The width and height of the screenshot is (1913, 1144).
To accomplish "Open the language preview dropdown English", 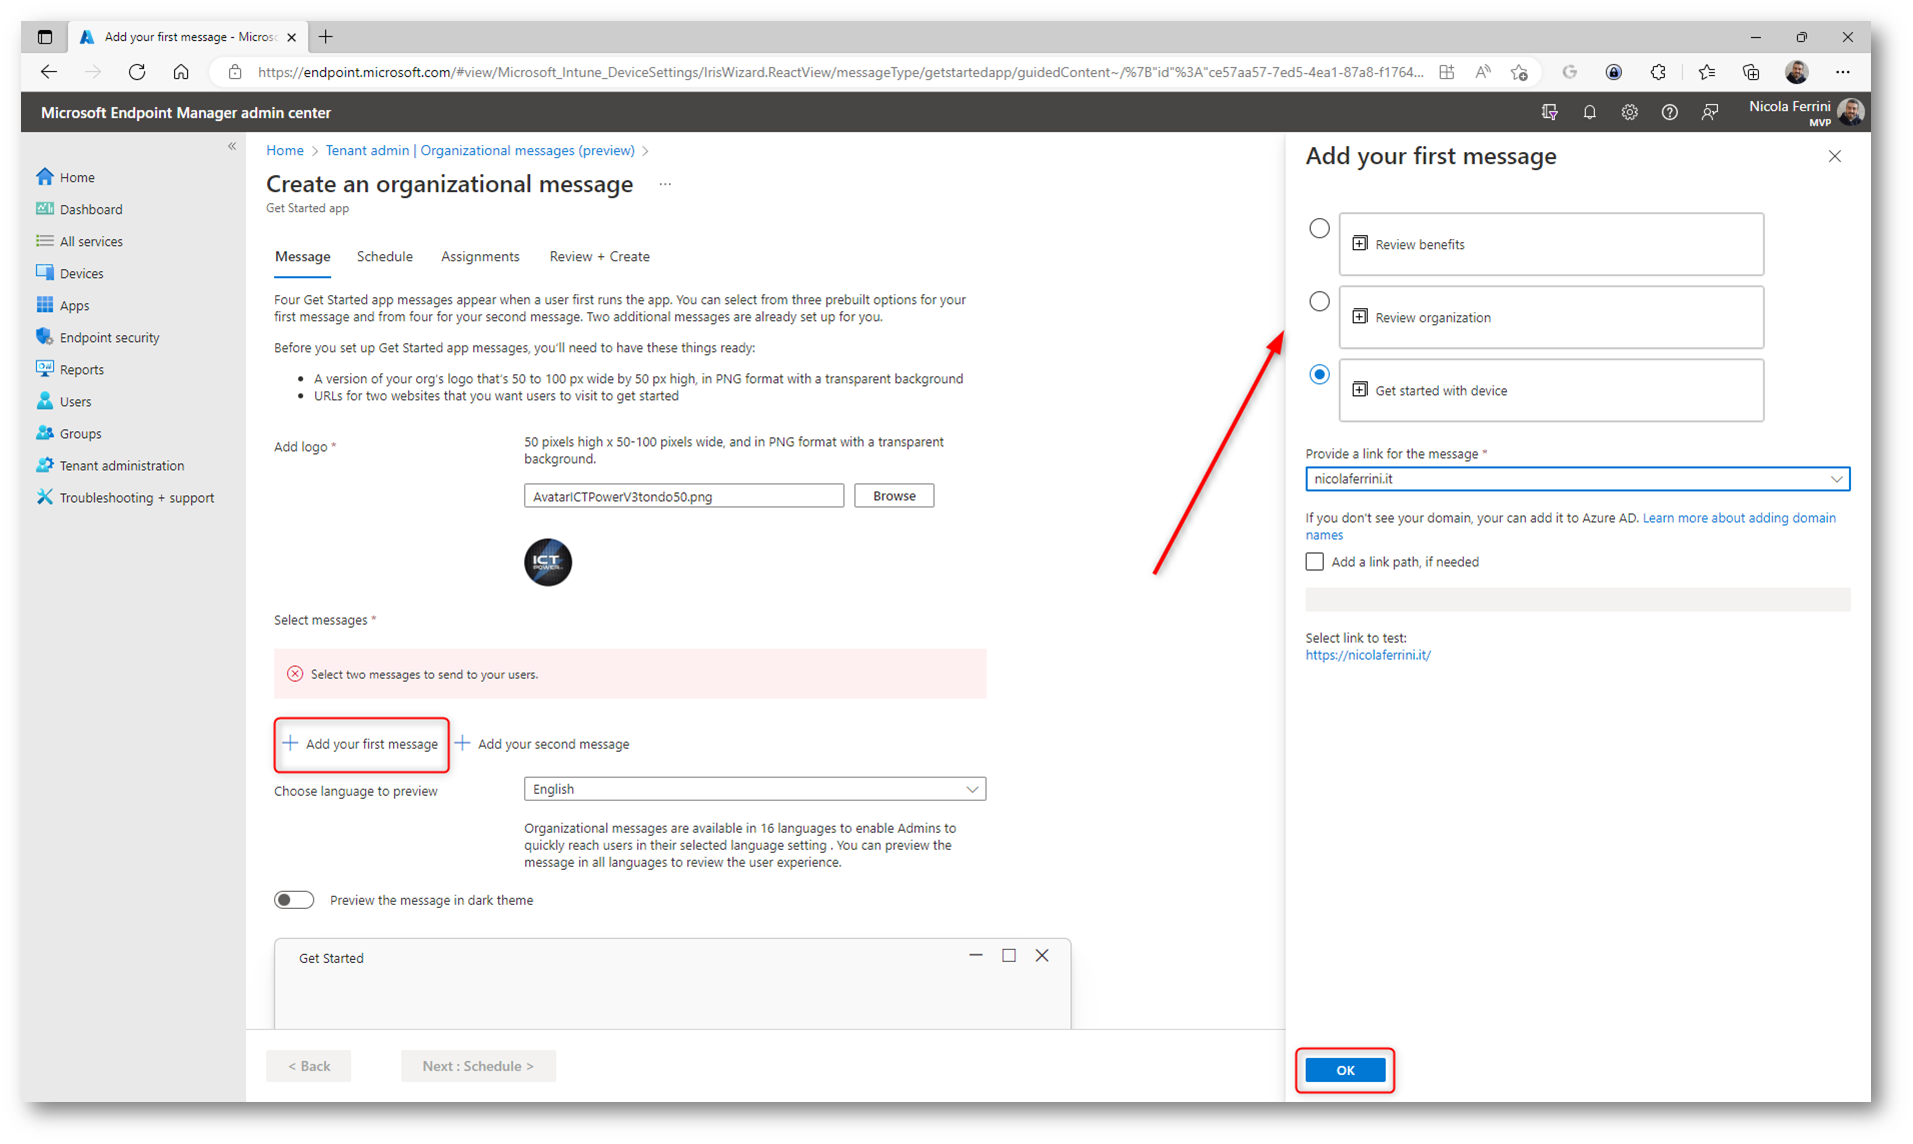I will click(x=755, y=789).
